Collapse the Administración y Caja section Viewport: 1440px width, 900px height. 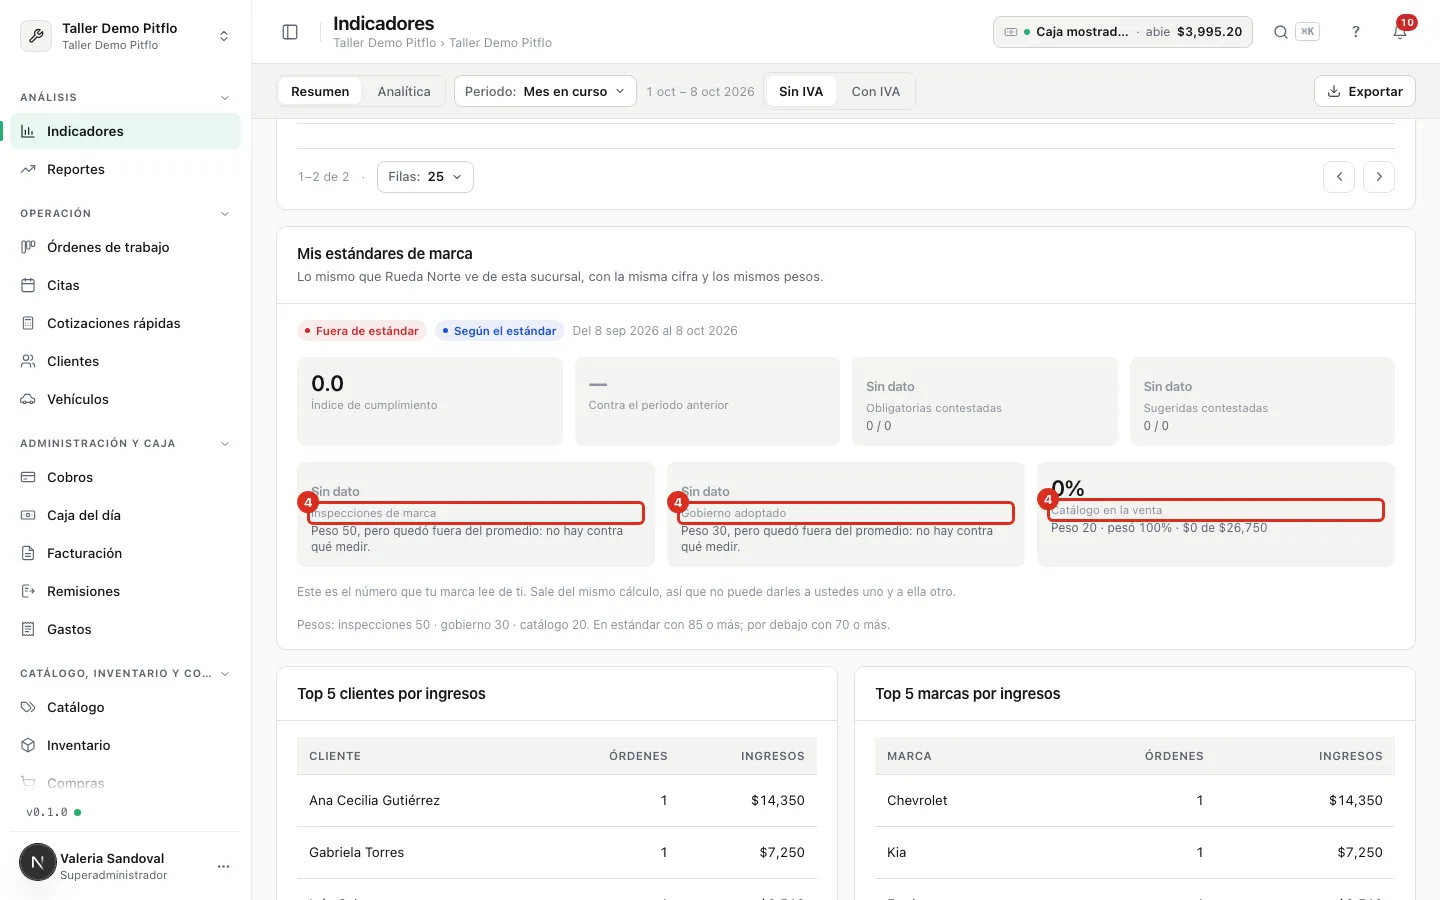(x=225, y=444)
